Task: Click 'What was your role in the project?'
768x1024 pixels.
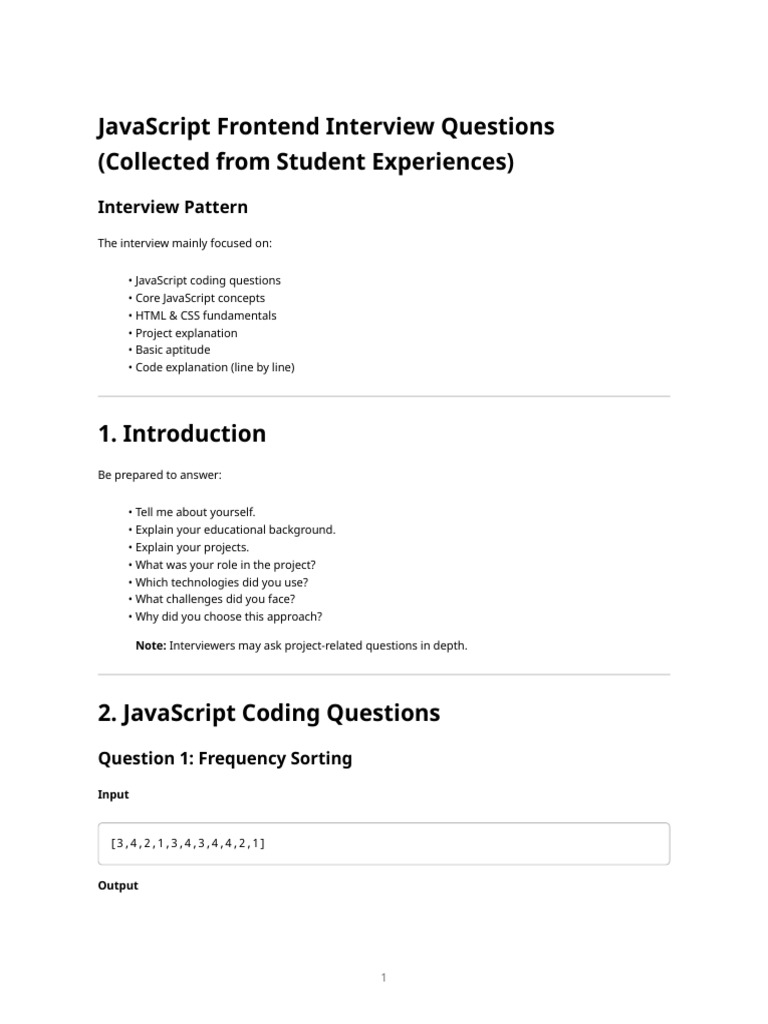Action: click(x=225, y=565)
